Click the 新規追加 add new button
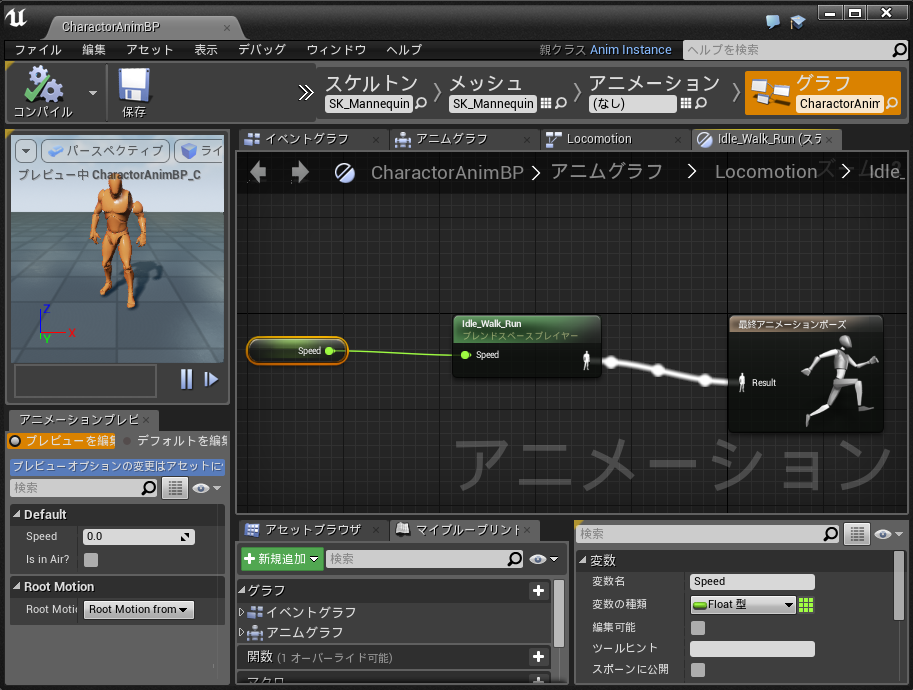 [x=282, y=559]
